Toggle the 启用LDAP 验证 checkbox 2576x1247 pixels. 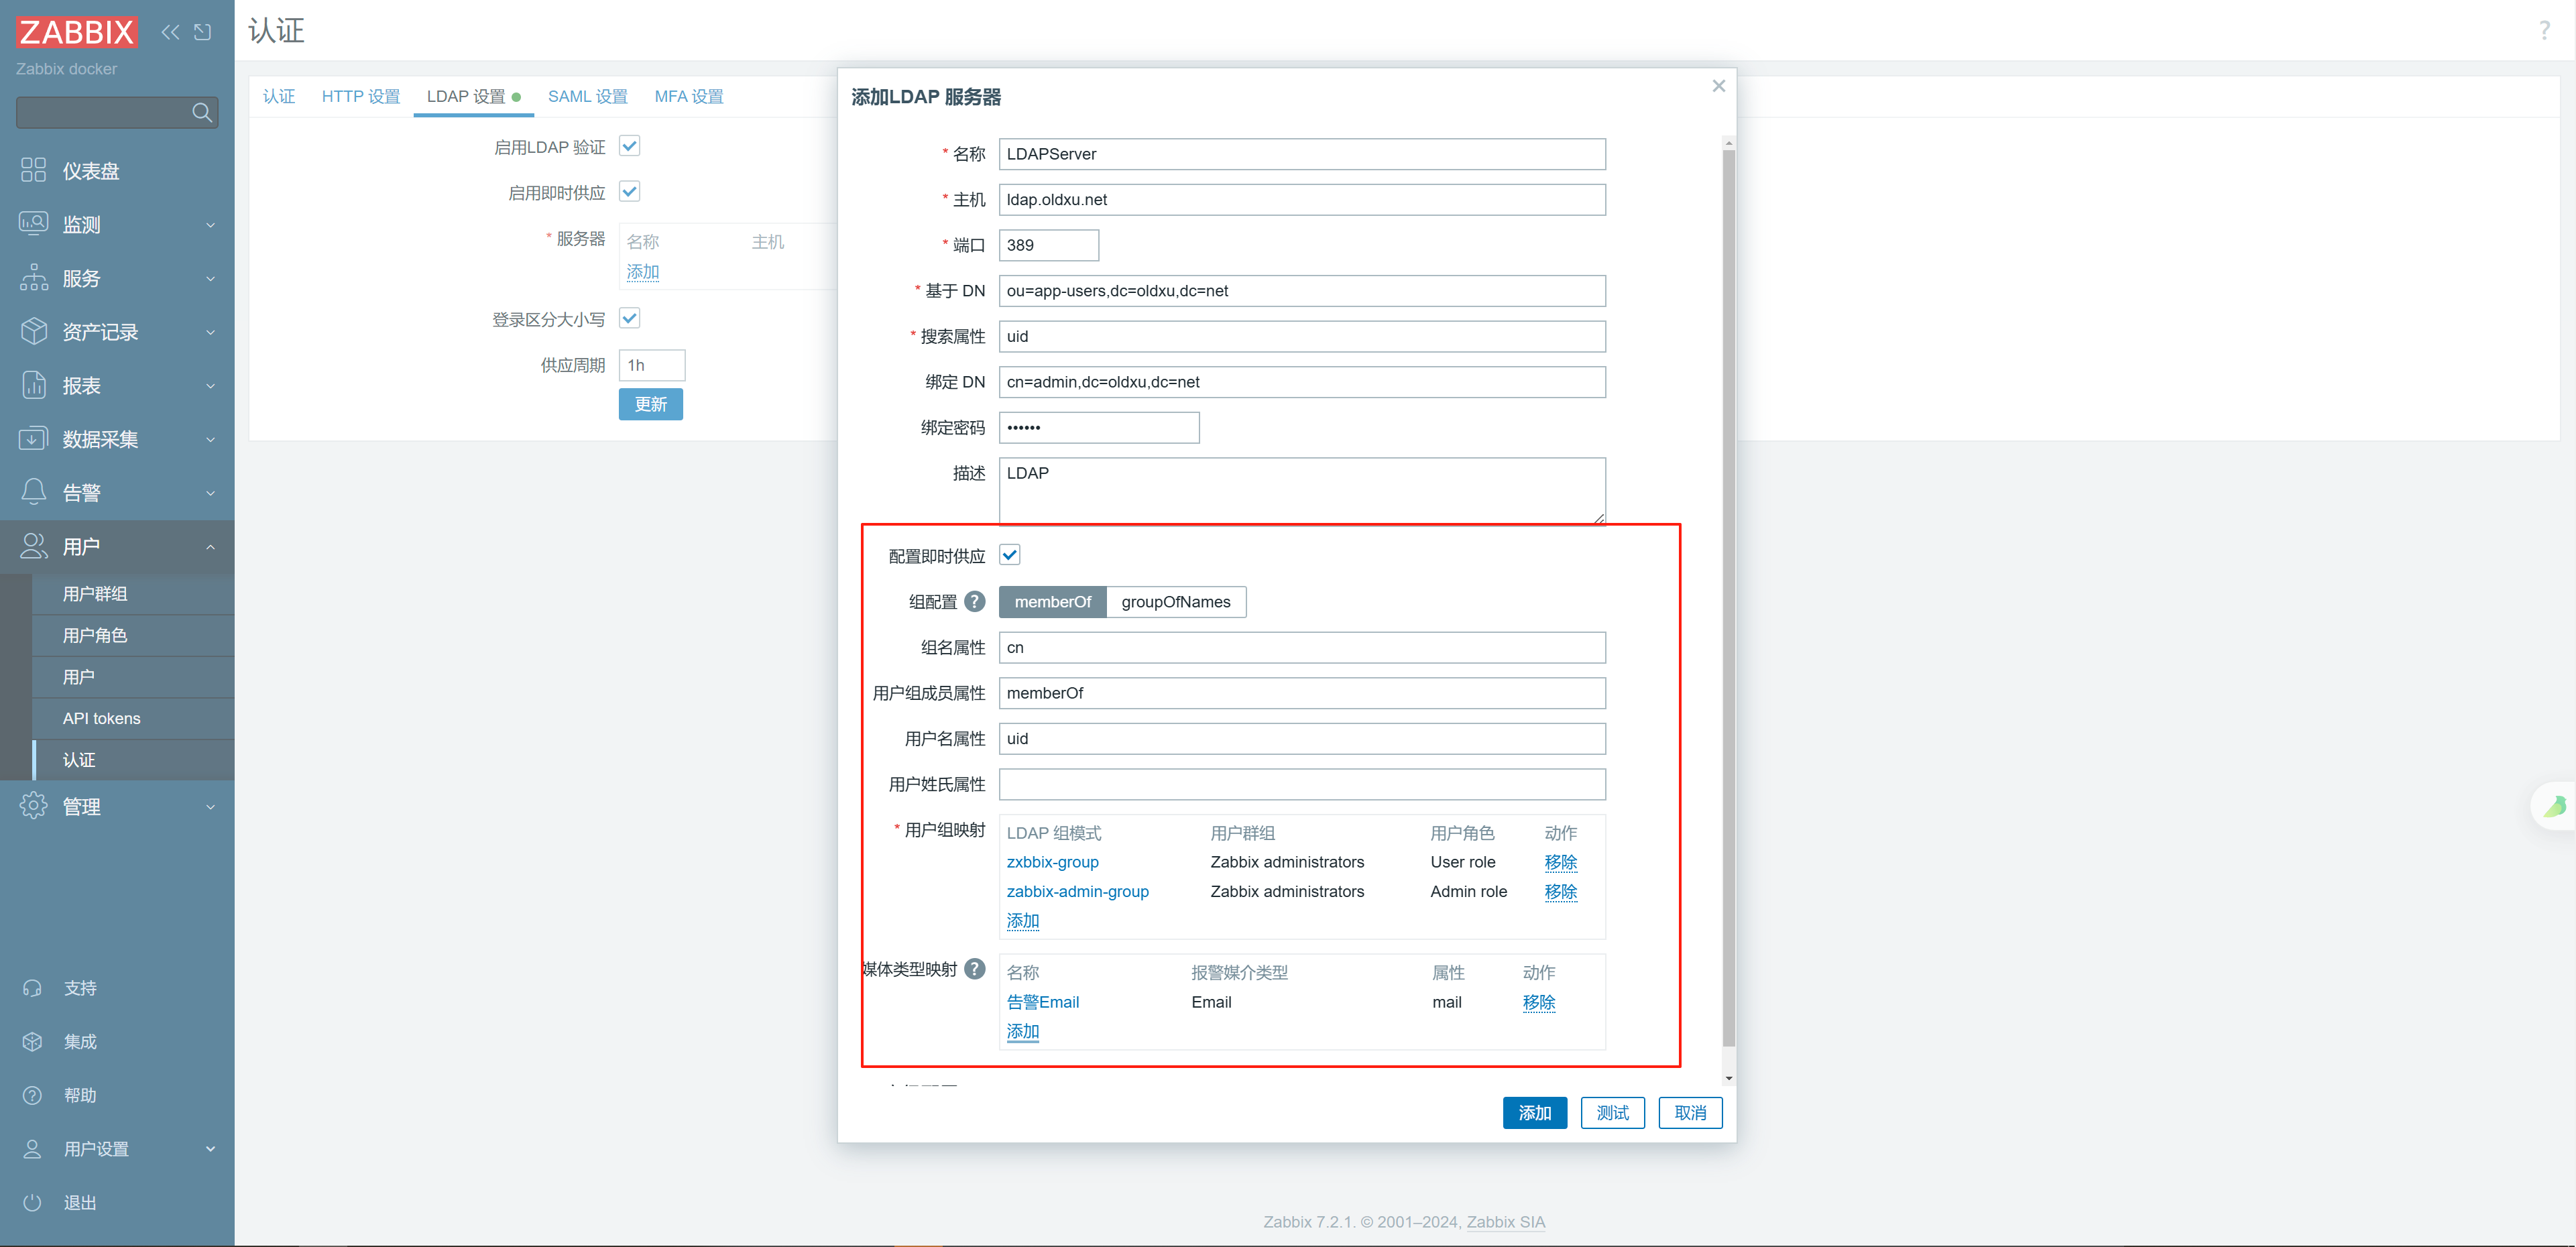[630, 146]
